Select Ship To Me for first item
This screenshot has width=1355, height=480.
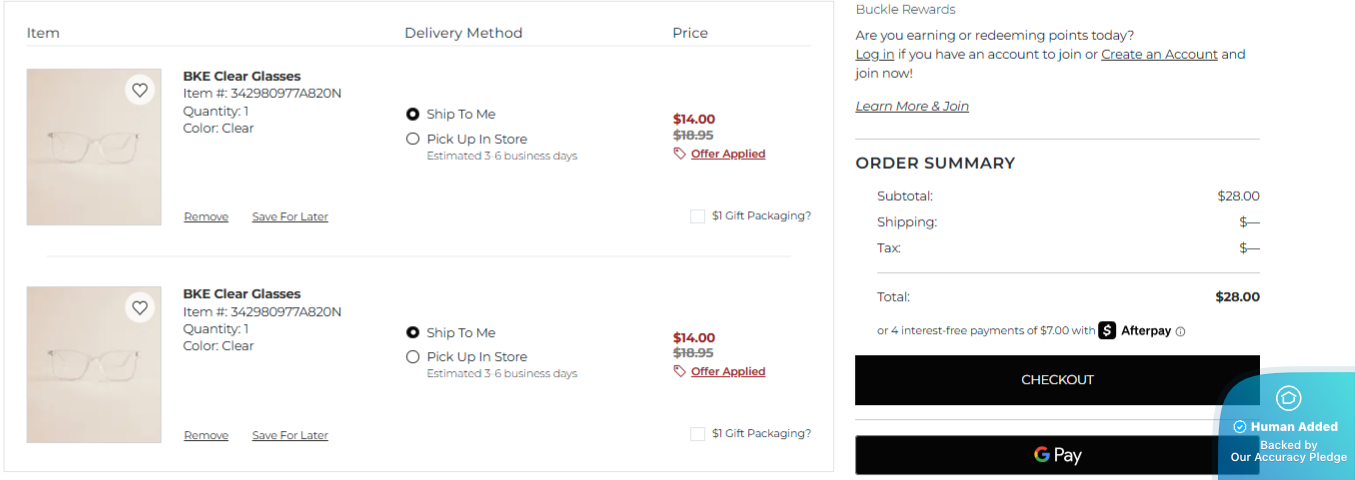412,114
